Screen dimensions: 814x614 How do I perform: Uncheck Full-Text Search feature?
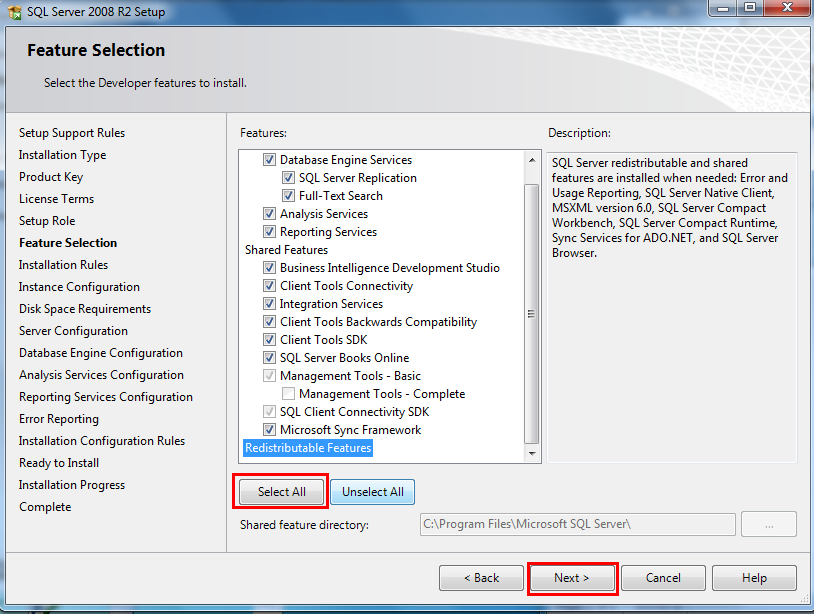pos(288,196)
